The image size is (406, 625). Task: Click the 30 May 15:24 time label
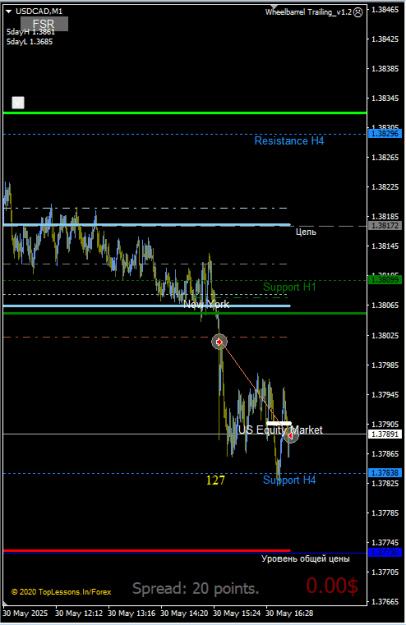coord(237,613)
